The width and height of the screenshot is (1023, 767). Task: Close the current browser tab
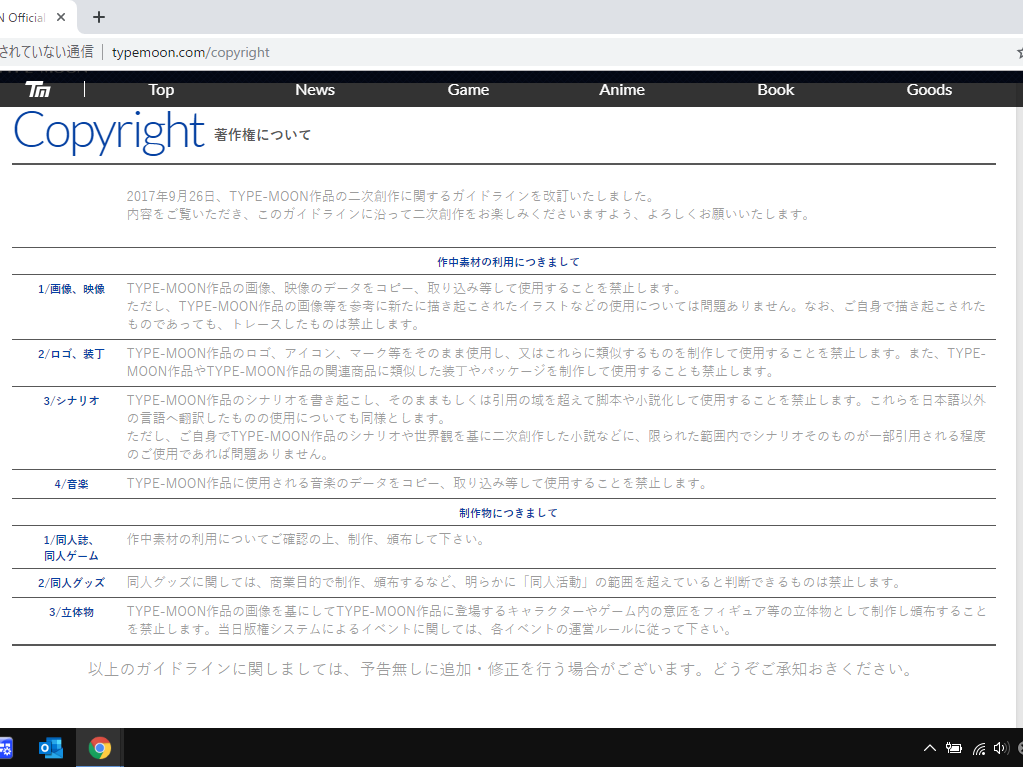(x=62, y=17)
